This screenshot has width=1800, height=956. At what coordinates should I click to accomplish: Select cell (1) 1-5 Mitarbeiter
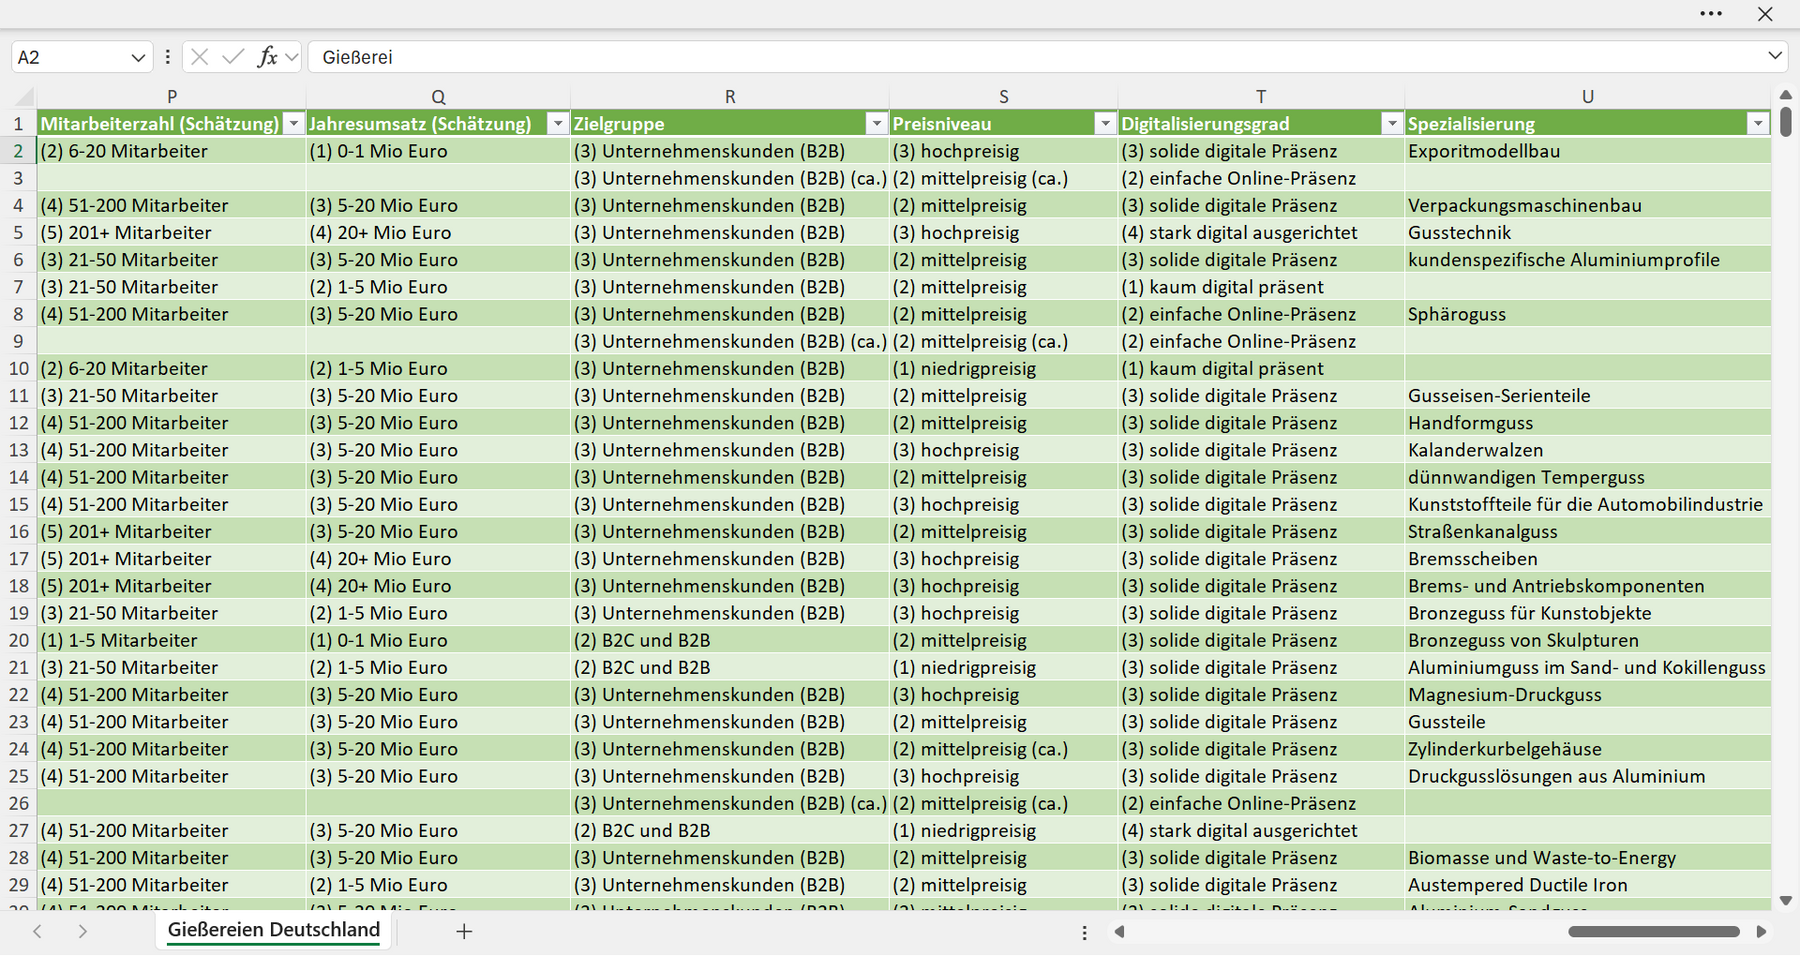[x=172, y=641]
